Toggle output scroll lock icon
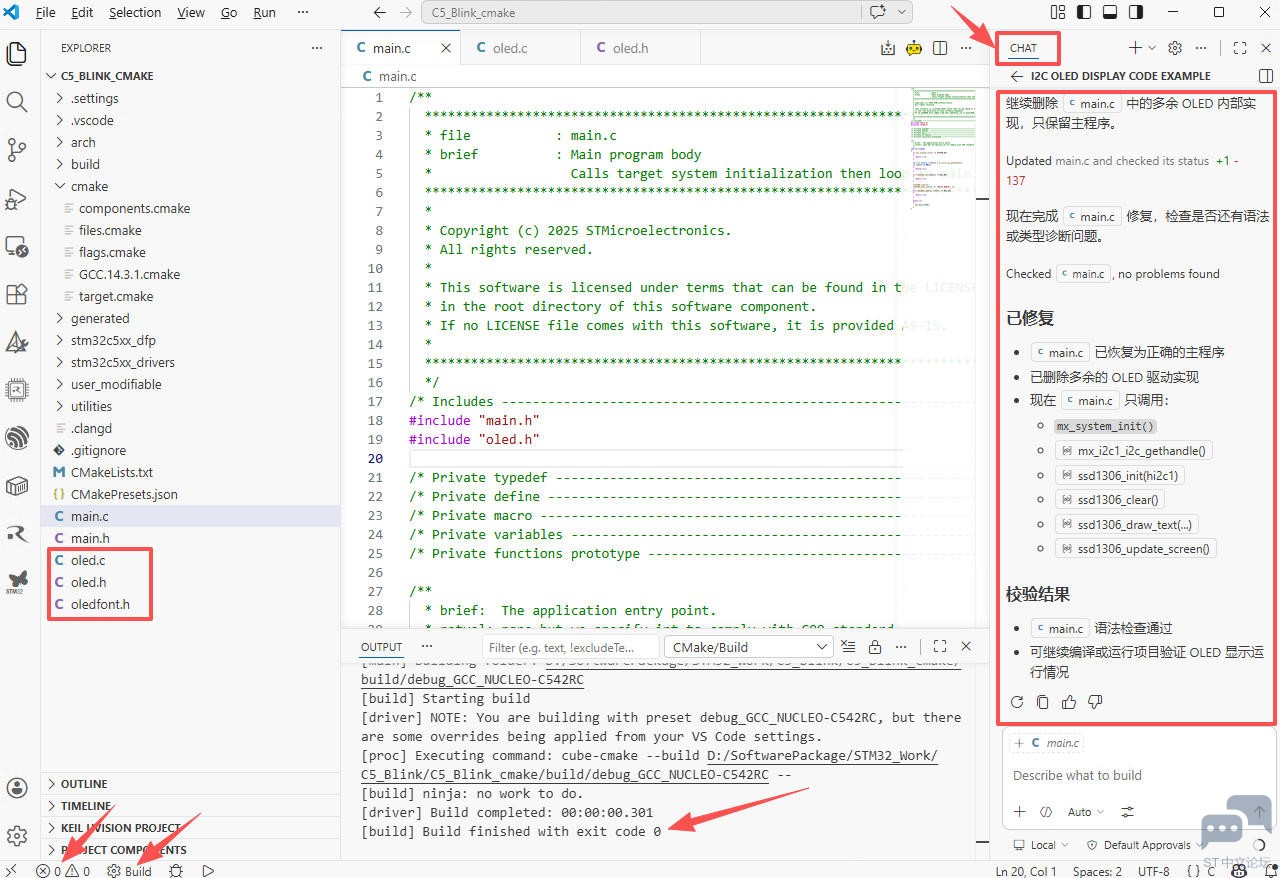This screenshot has width=1280, height=878. click(875, 647)
